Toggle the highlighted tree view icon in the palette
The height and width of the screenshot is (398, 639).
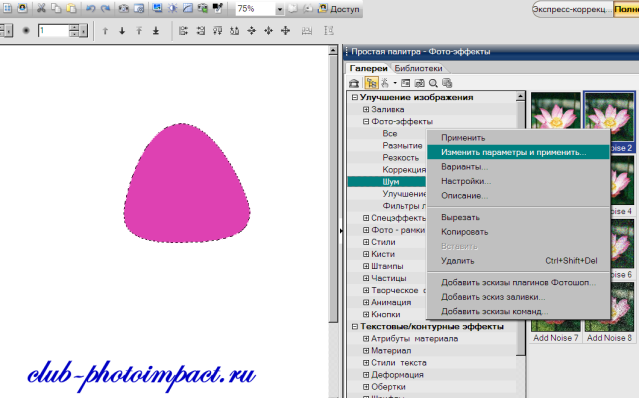[371, 83]
